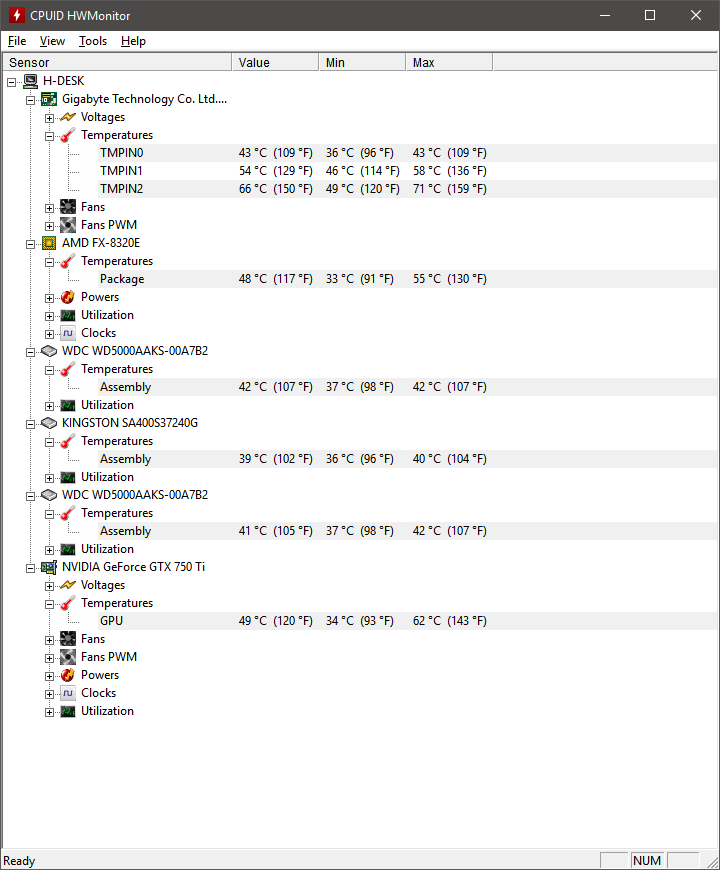720x870 pixels.
Task: Collapse the NVIDIA GeForce GTX 750 Ti node
Action: tap(31, 568)
